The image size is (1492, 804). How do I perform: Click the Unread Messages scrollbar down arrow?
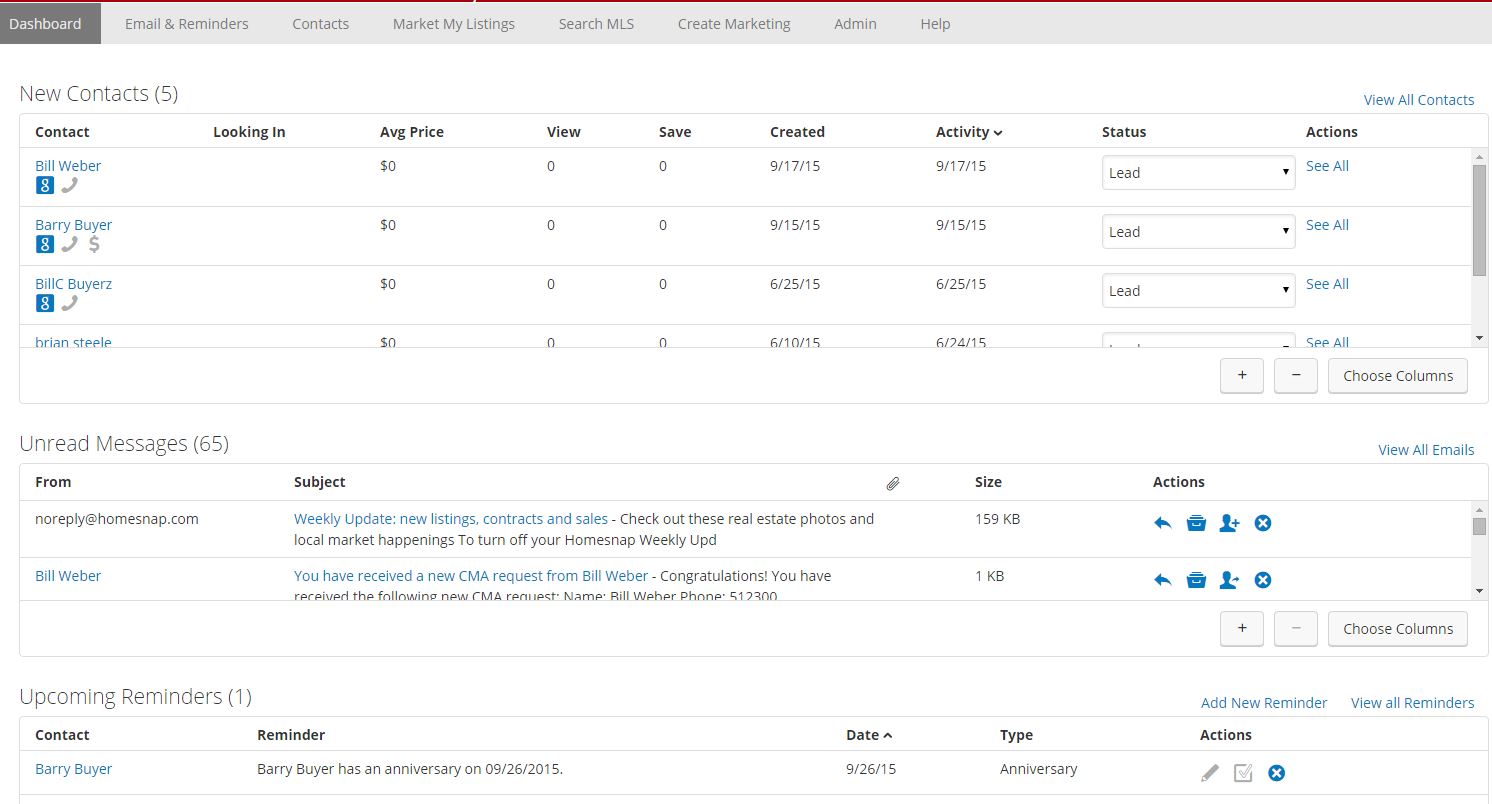pyautogui.click(x=1480, y=591)
